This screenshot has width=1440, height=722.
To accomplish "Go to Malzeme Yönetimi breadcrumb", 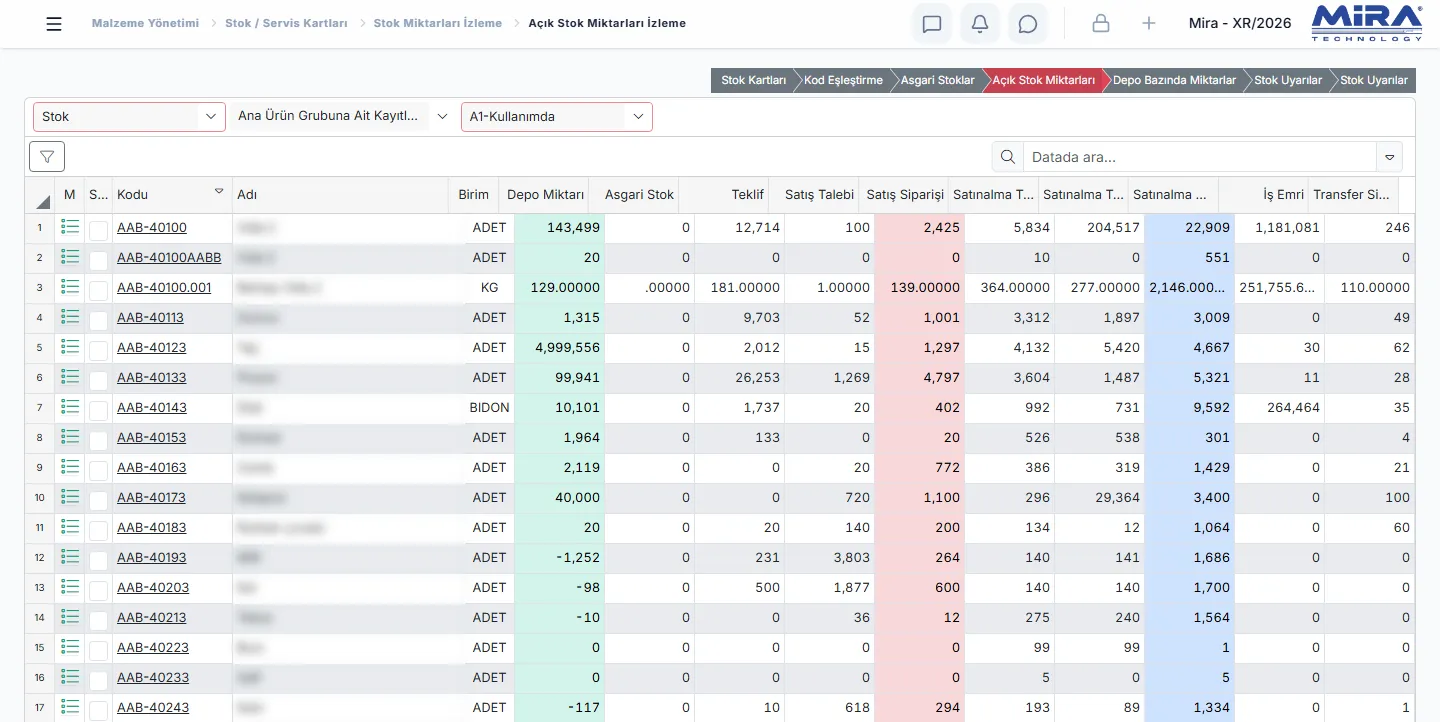I will pyautogui.click(x=145, y=23).
